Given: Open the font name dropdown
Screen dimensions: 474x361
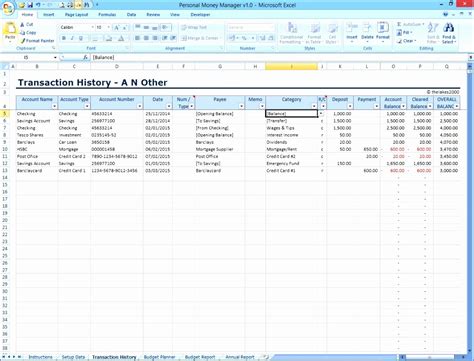Looking at the screenshot, I should click(92, 27).
